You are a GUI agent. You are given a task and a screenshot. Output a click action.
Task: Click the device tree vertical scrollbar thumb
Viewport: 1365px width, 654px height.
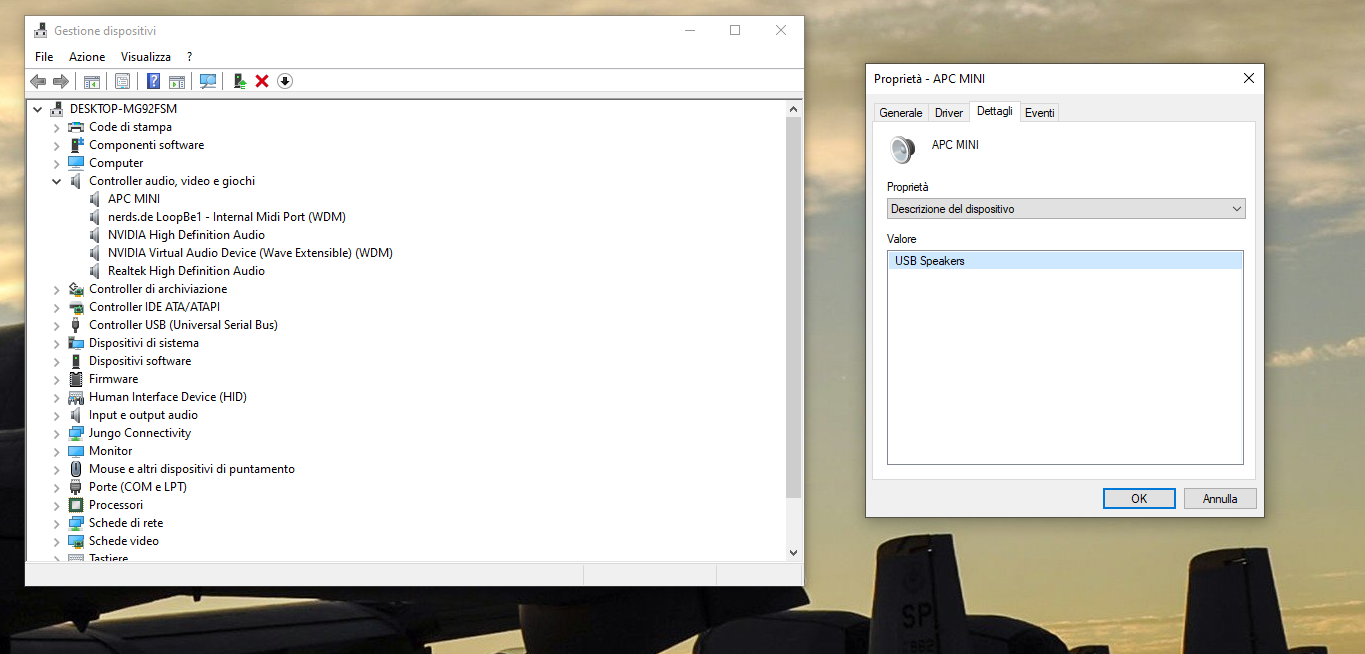[x=794, y=307]
